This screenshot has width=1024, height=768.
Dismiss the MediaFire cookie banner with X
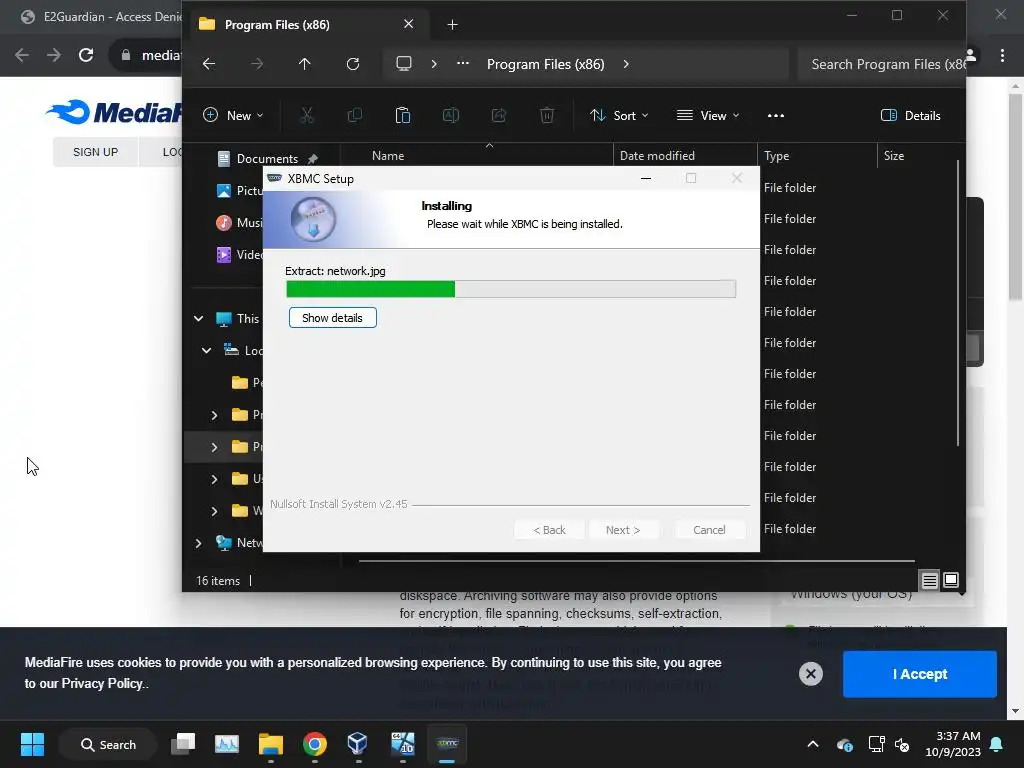tap(810, 674)
